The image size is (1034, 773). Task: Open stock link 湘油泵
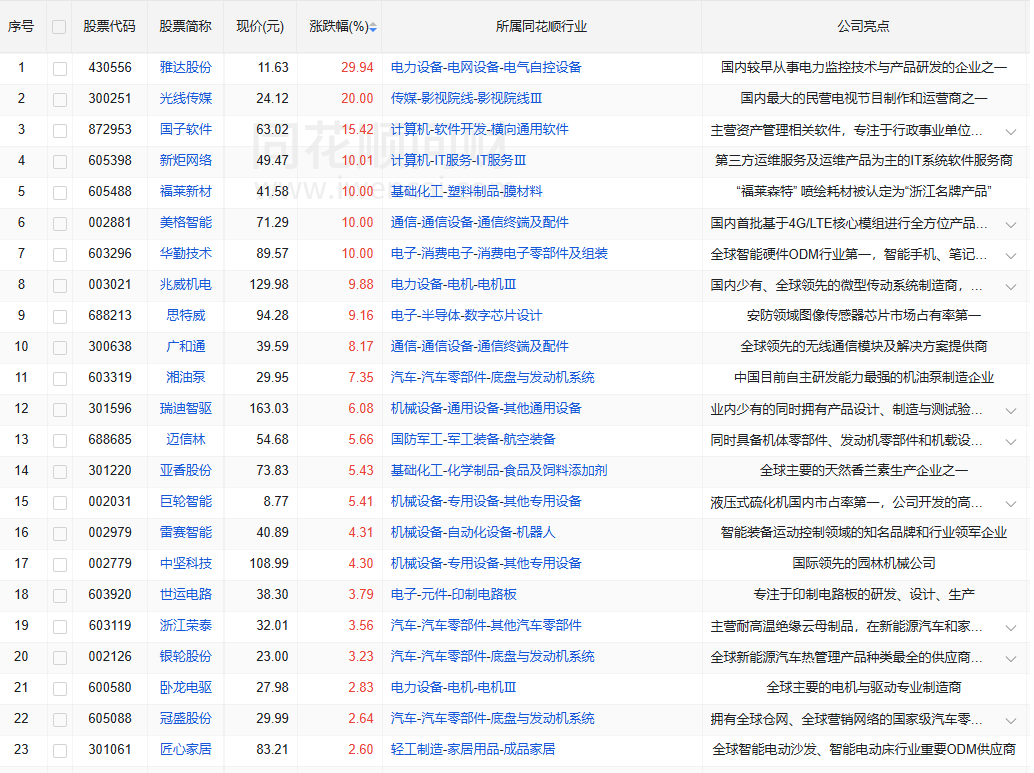pos(186,377)
